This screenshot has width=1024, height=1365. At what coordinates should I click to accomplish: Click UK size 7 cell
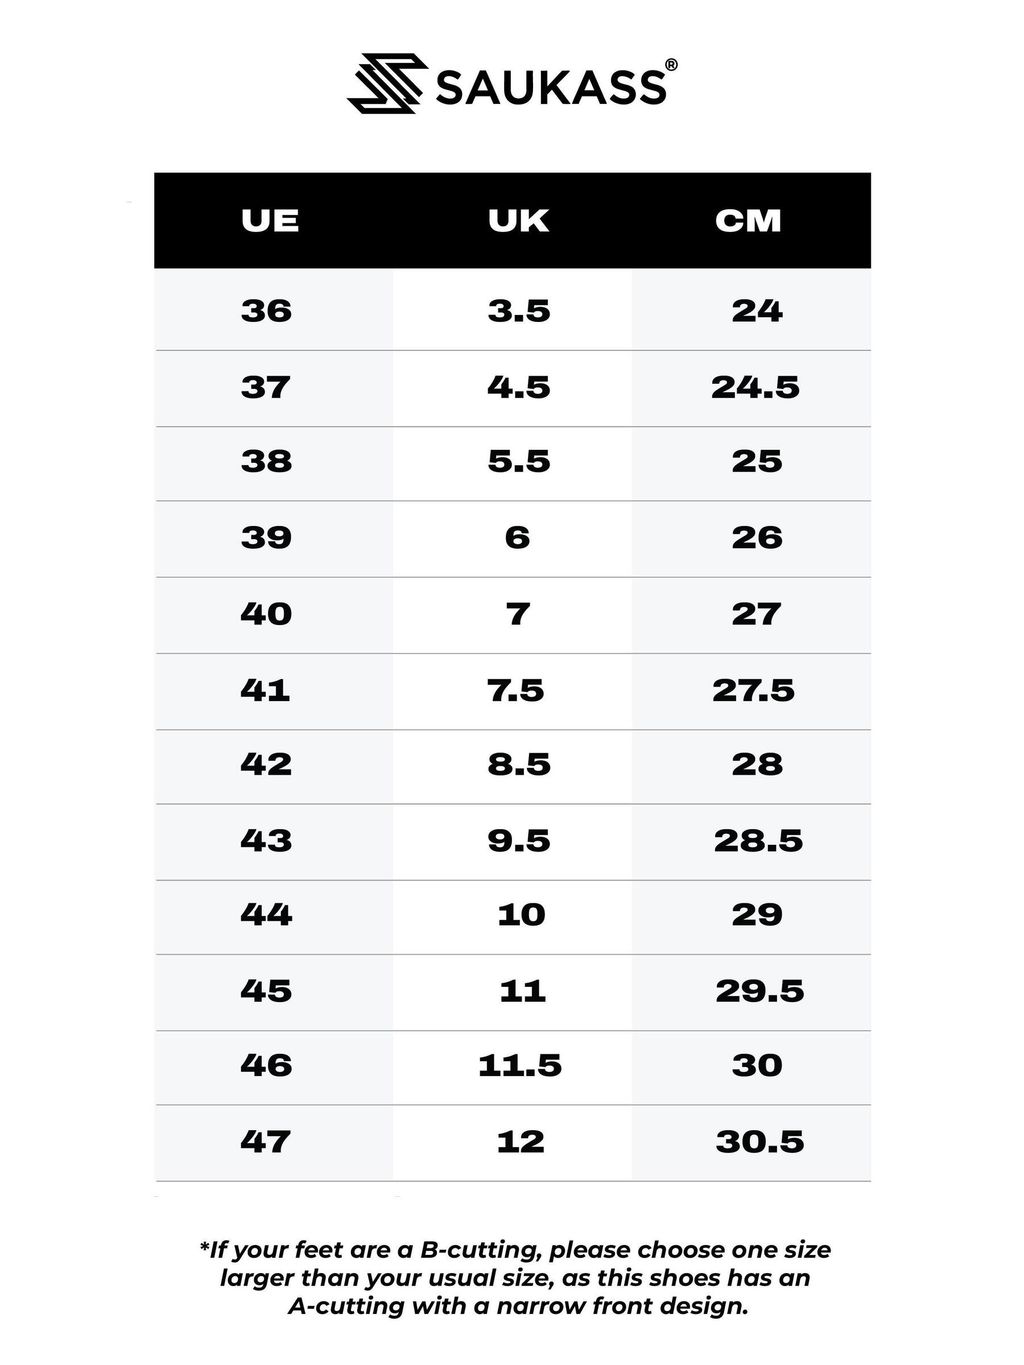pyautogui.click(x=518, y=614)
